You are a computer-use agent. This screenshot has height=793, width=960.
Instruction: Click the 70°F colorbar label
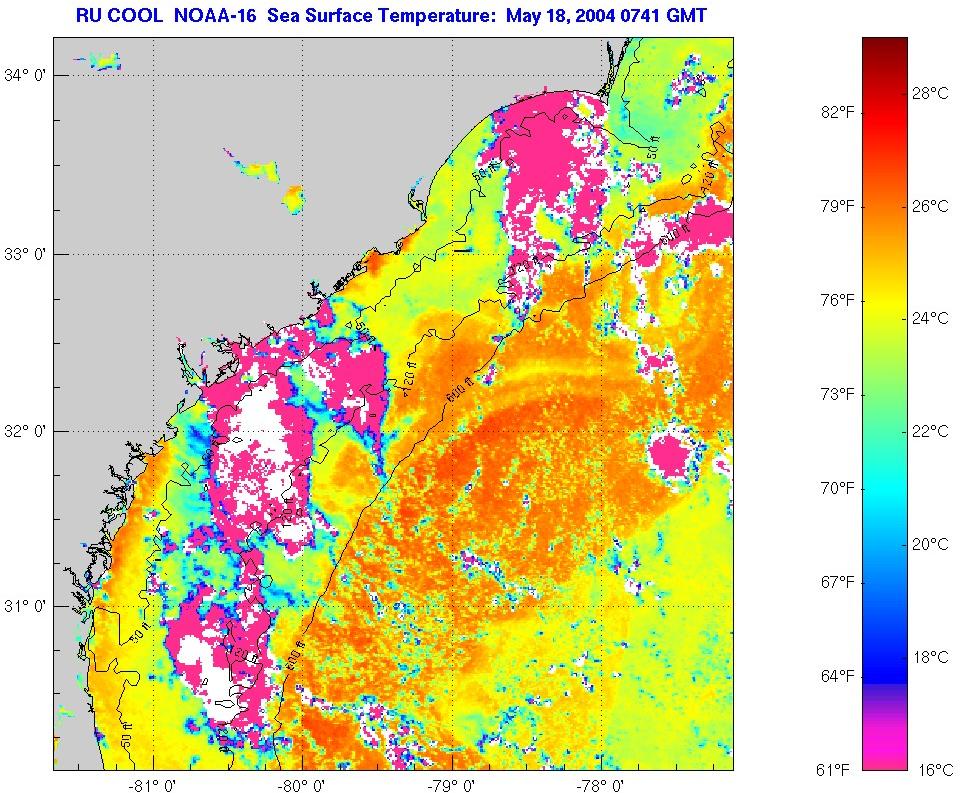[838, 488]
